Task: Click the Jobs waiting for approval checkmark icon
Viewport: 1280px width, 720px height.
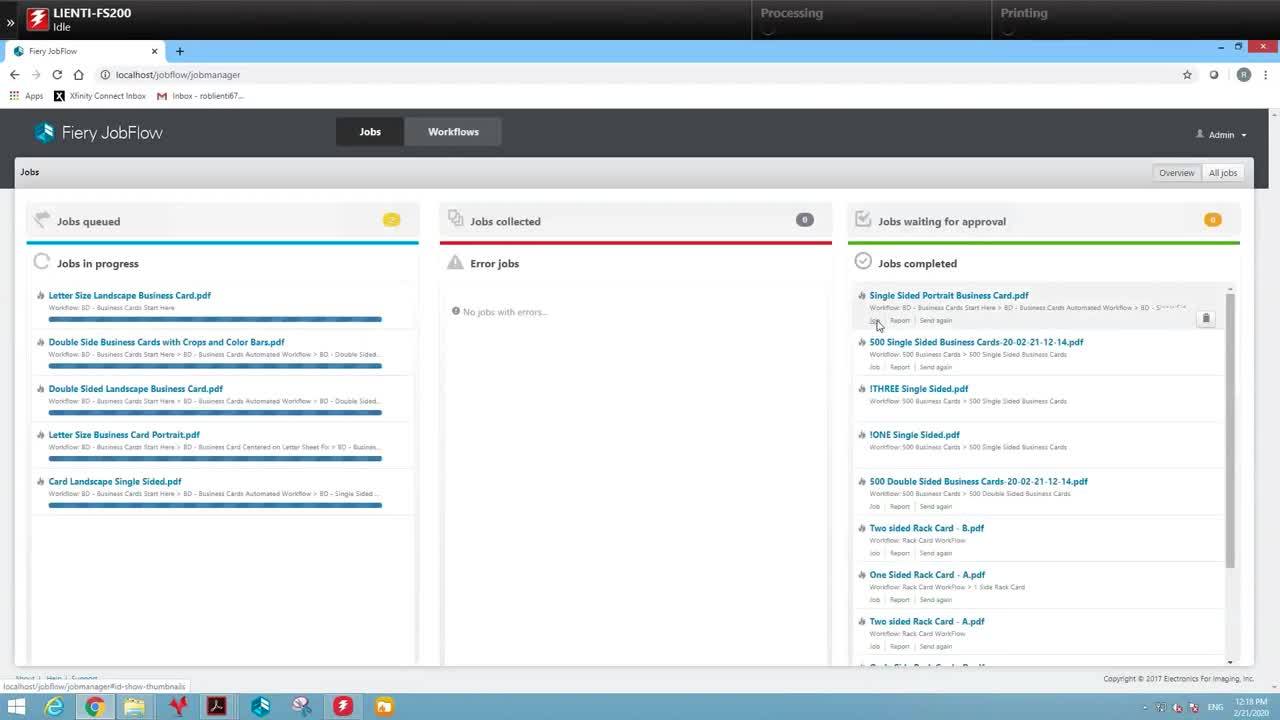Action: click(x=863, y=220)
